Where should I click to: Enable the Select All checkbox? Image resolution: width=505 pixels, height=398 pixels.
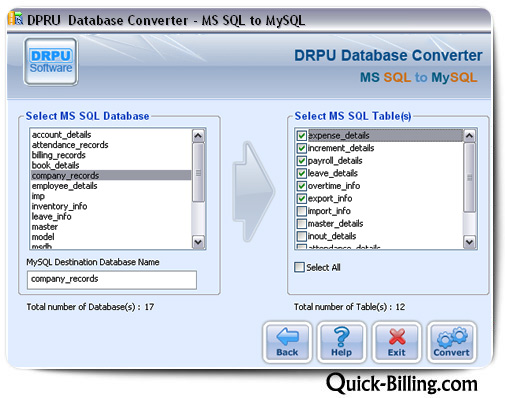pos(299,267)
